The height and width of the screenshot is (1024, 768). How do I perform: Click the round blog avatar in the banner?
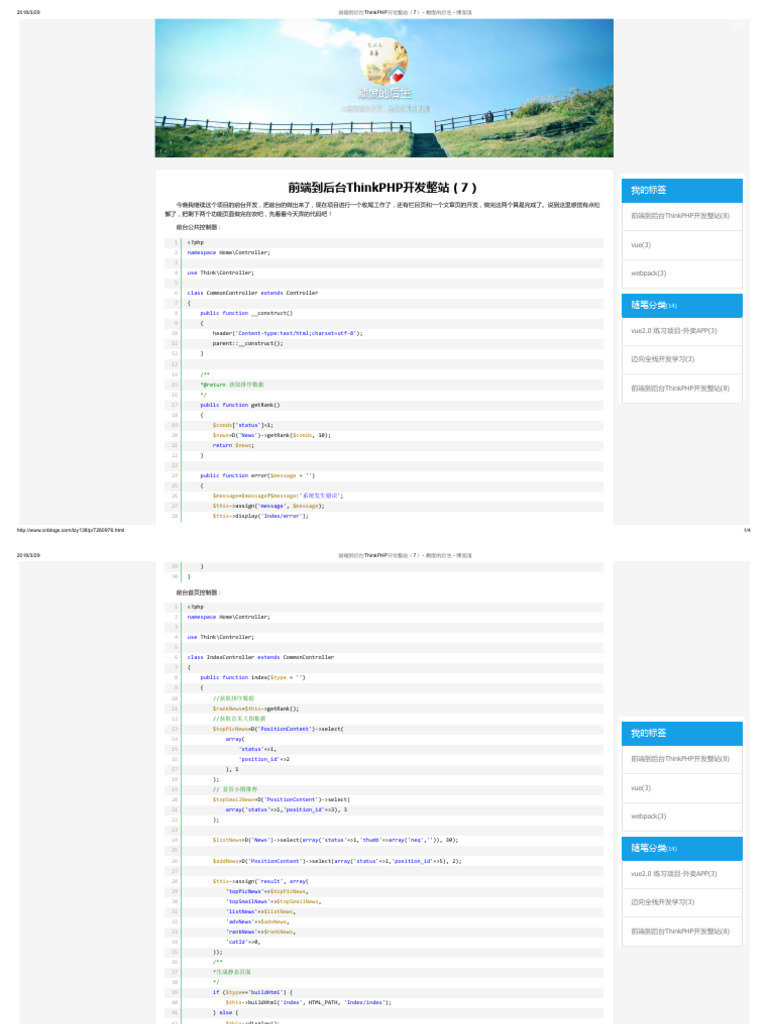tap(384, 61)
